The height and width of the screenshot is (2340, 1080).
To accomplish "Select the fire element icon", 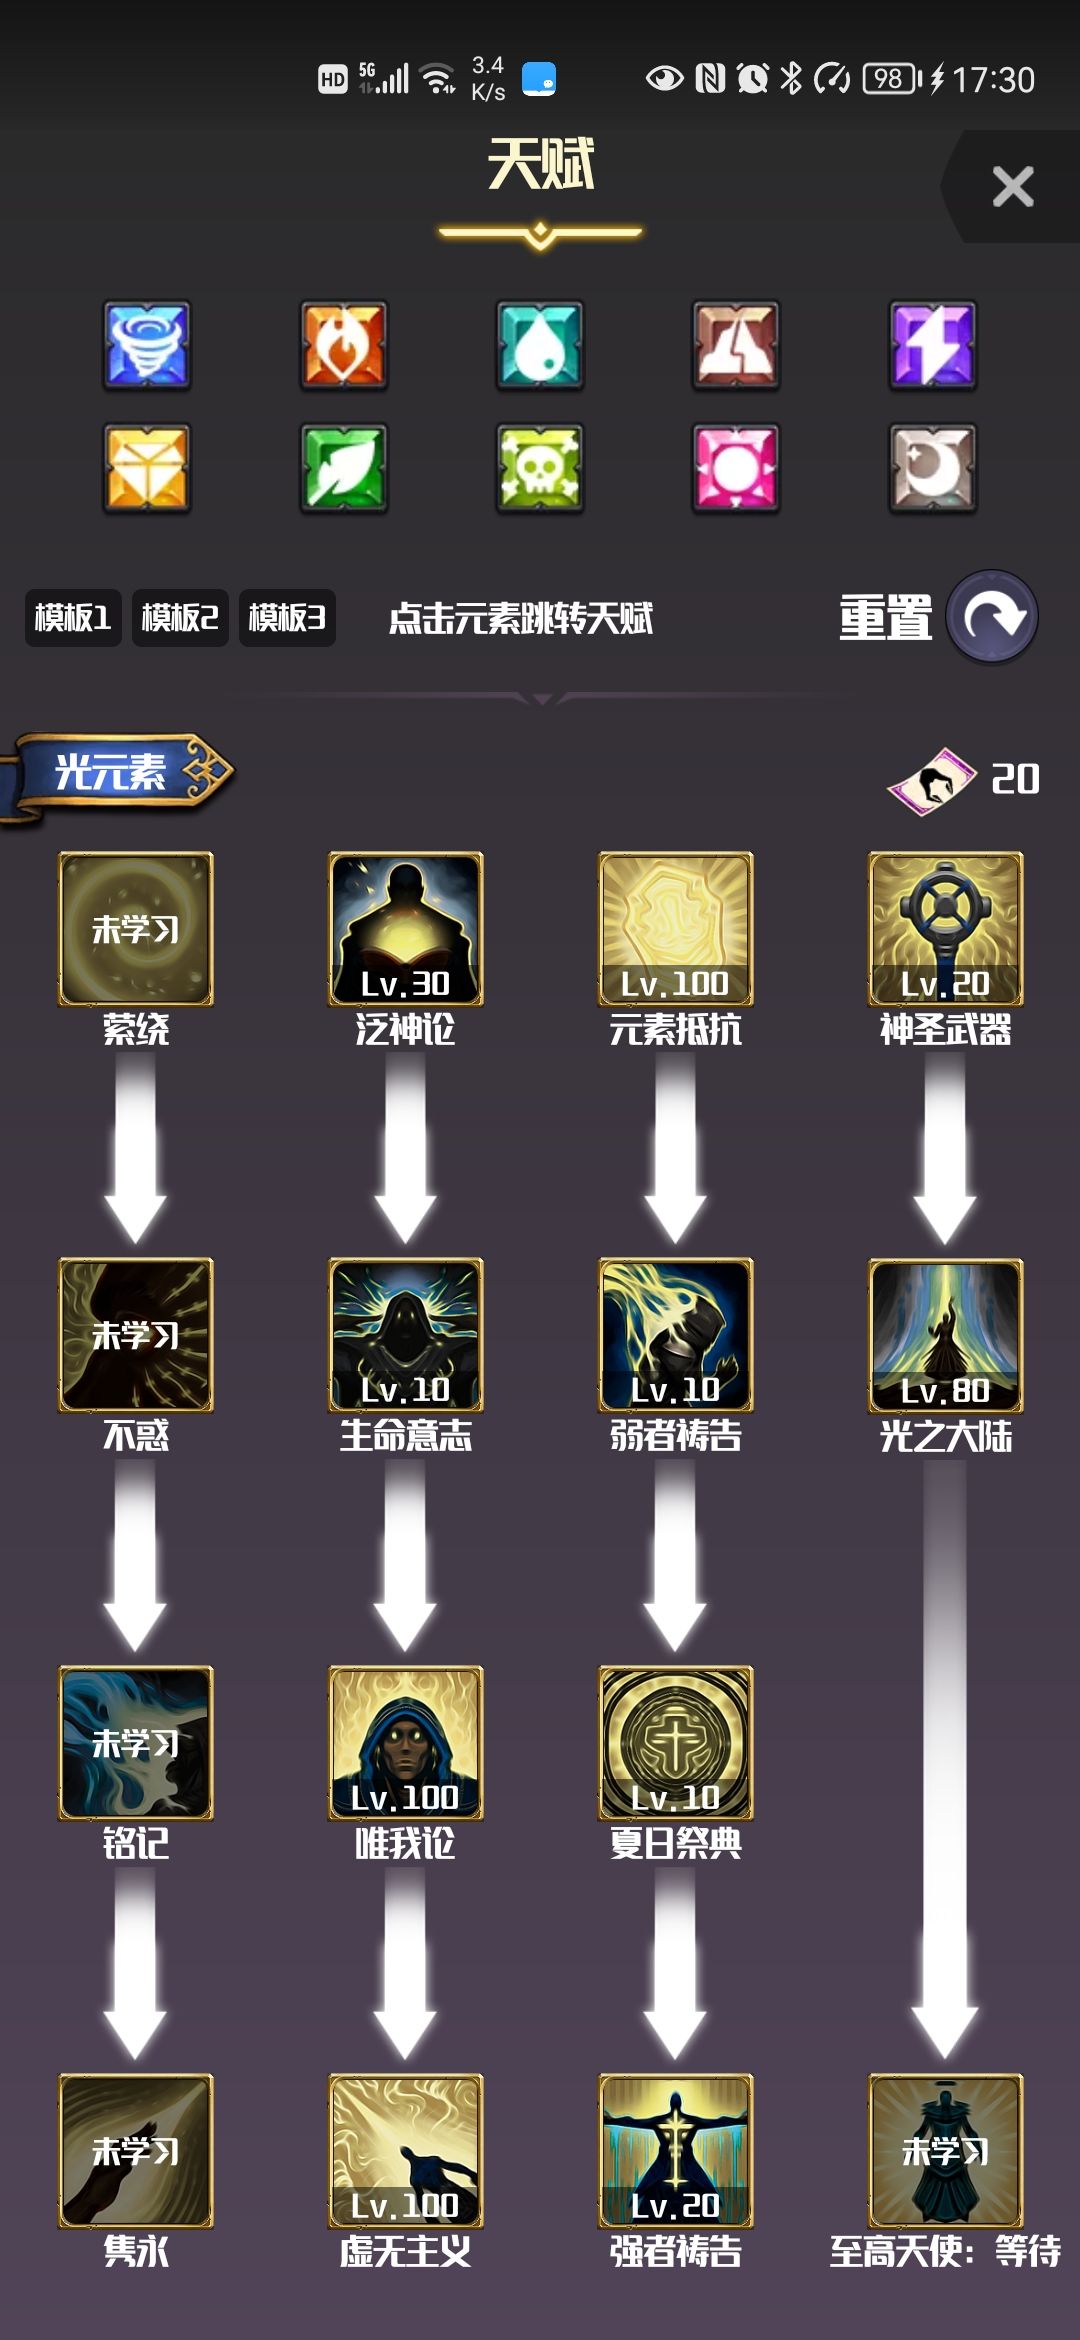I will click(x=344, y=345).
